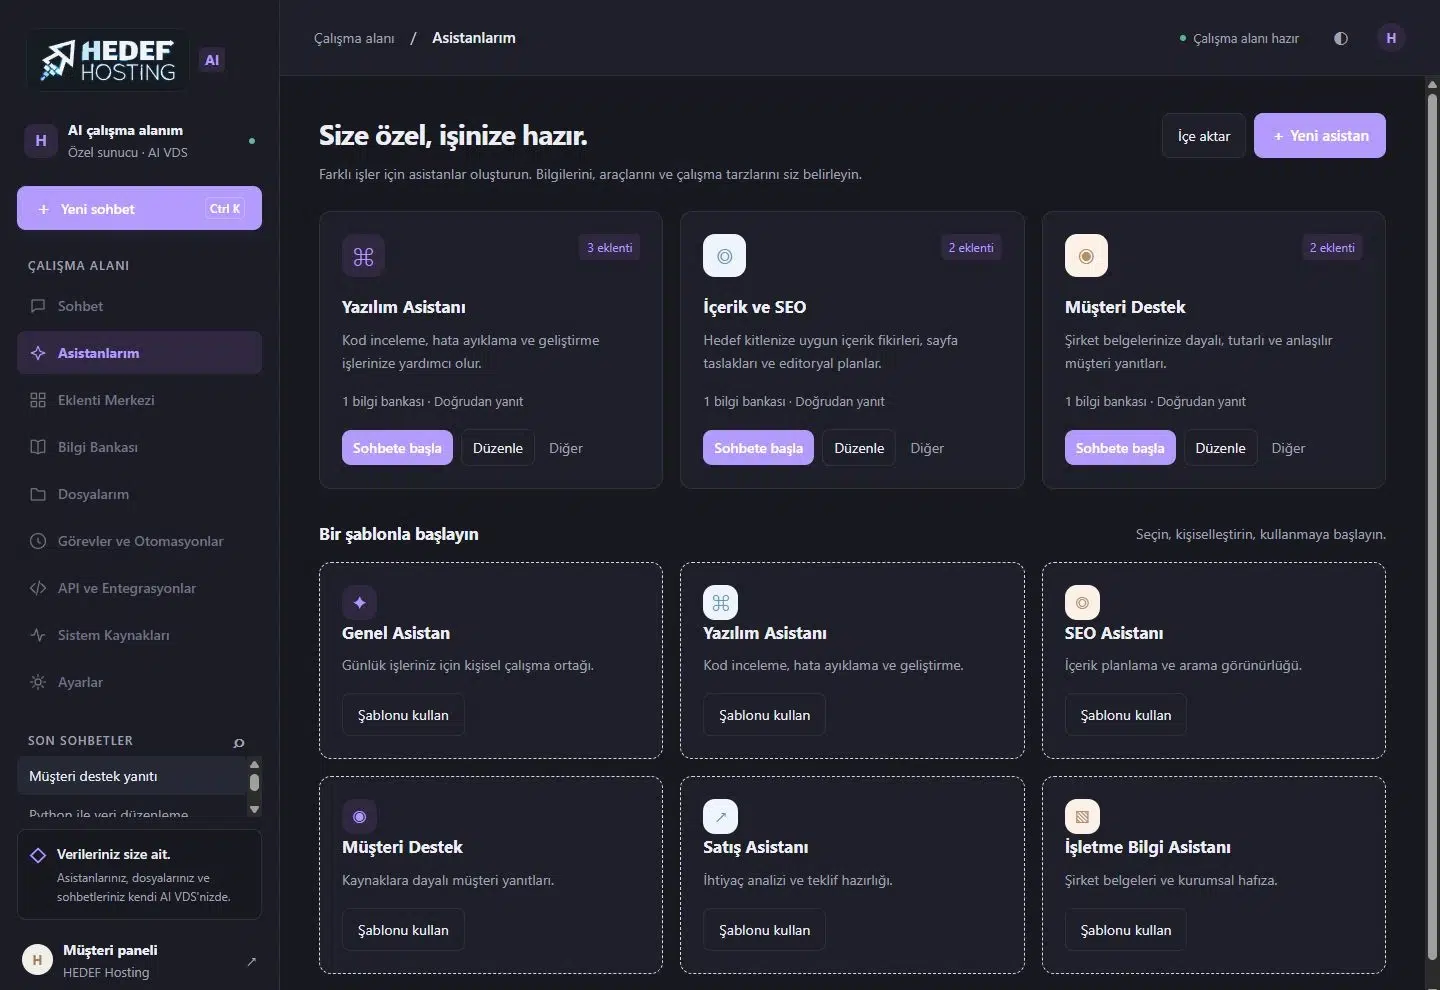Click the recent chats scrollbar down arrow
This screenshot has width=1440, height=990.
pyautogui.click(x=254, y=808)
